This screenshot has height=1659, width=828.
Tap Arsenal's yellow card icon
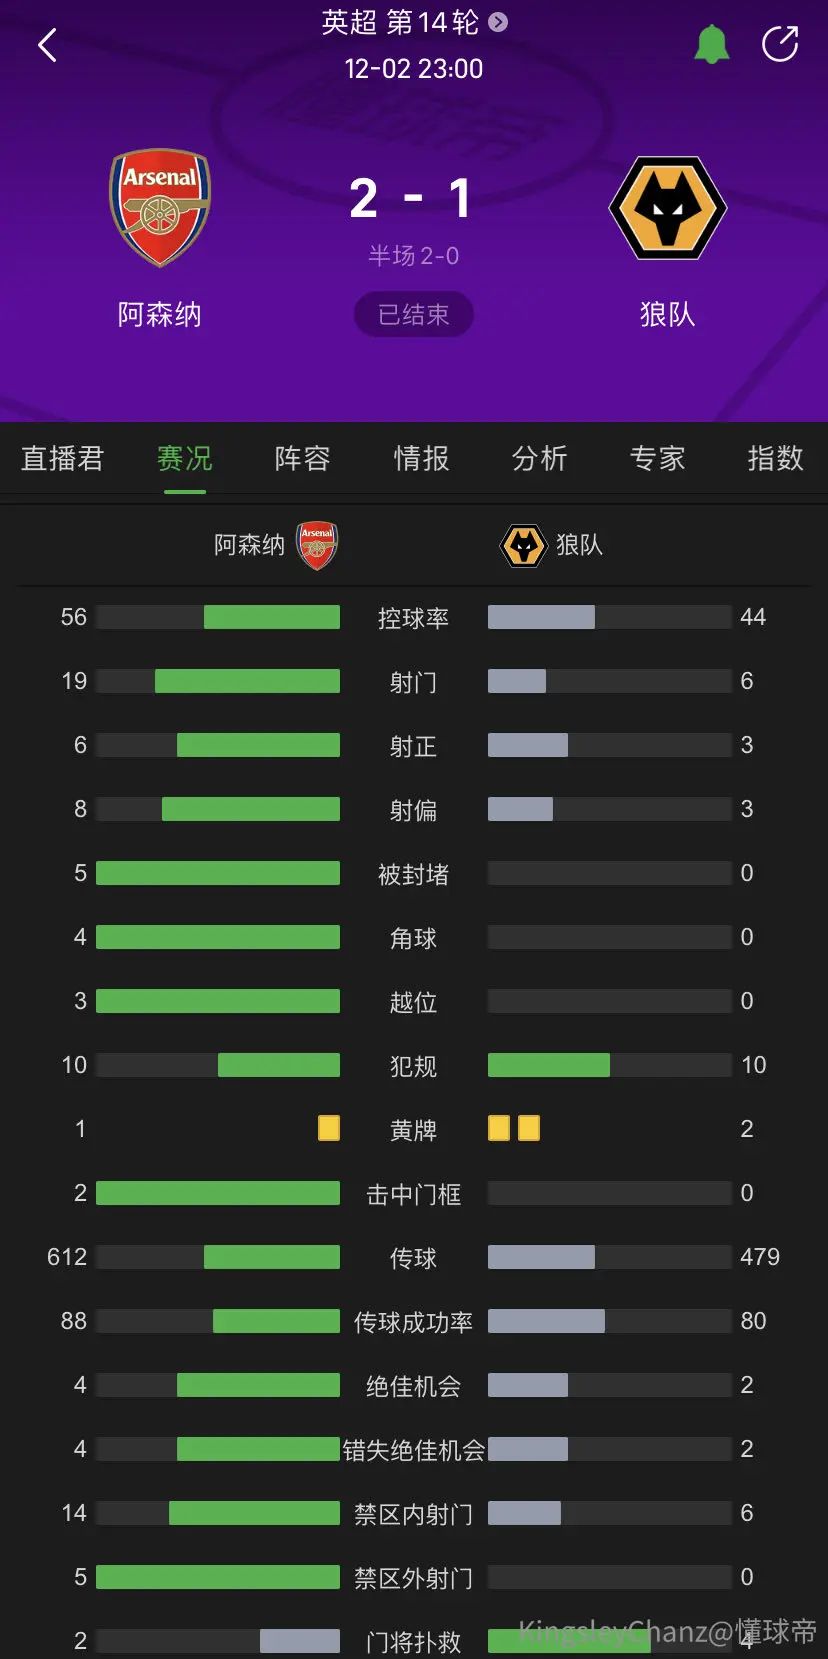[329, 1128]
